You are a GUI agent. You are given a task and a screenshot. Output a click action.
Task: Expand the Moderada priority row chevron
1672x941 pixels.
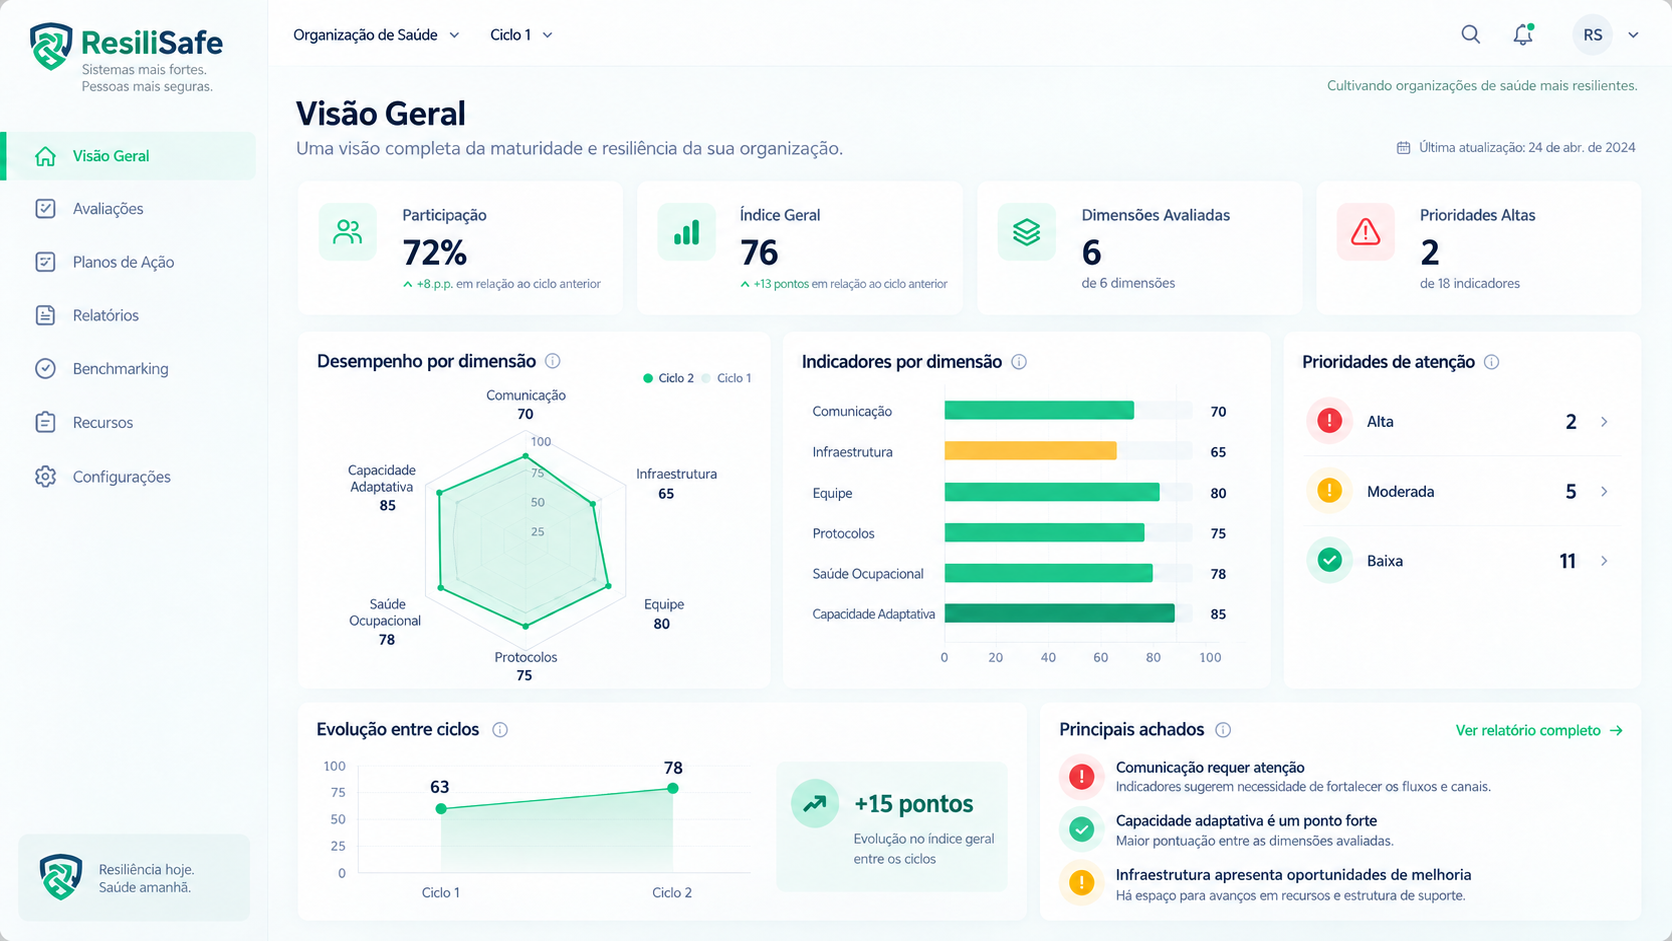tap(1604, 491)
